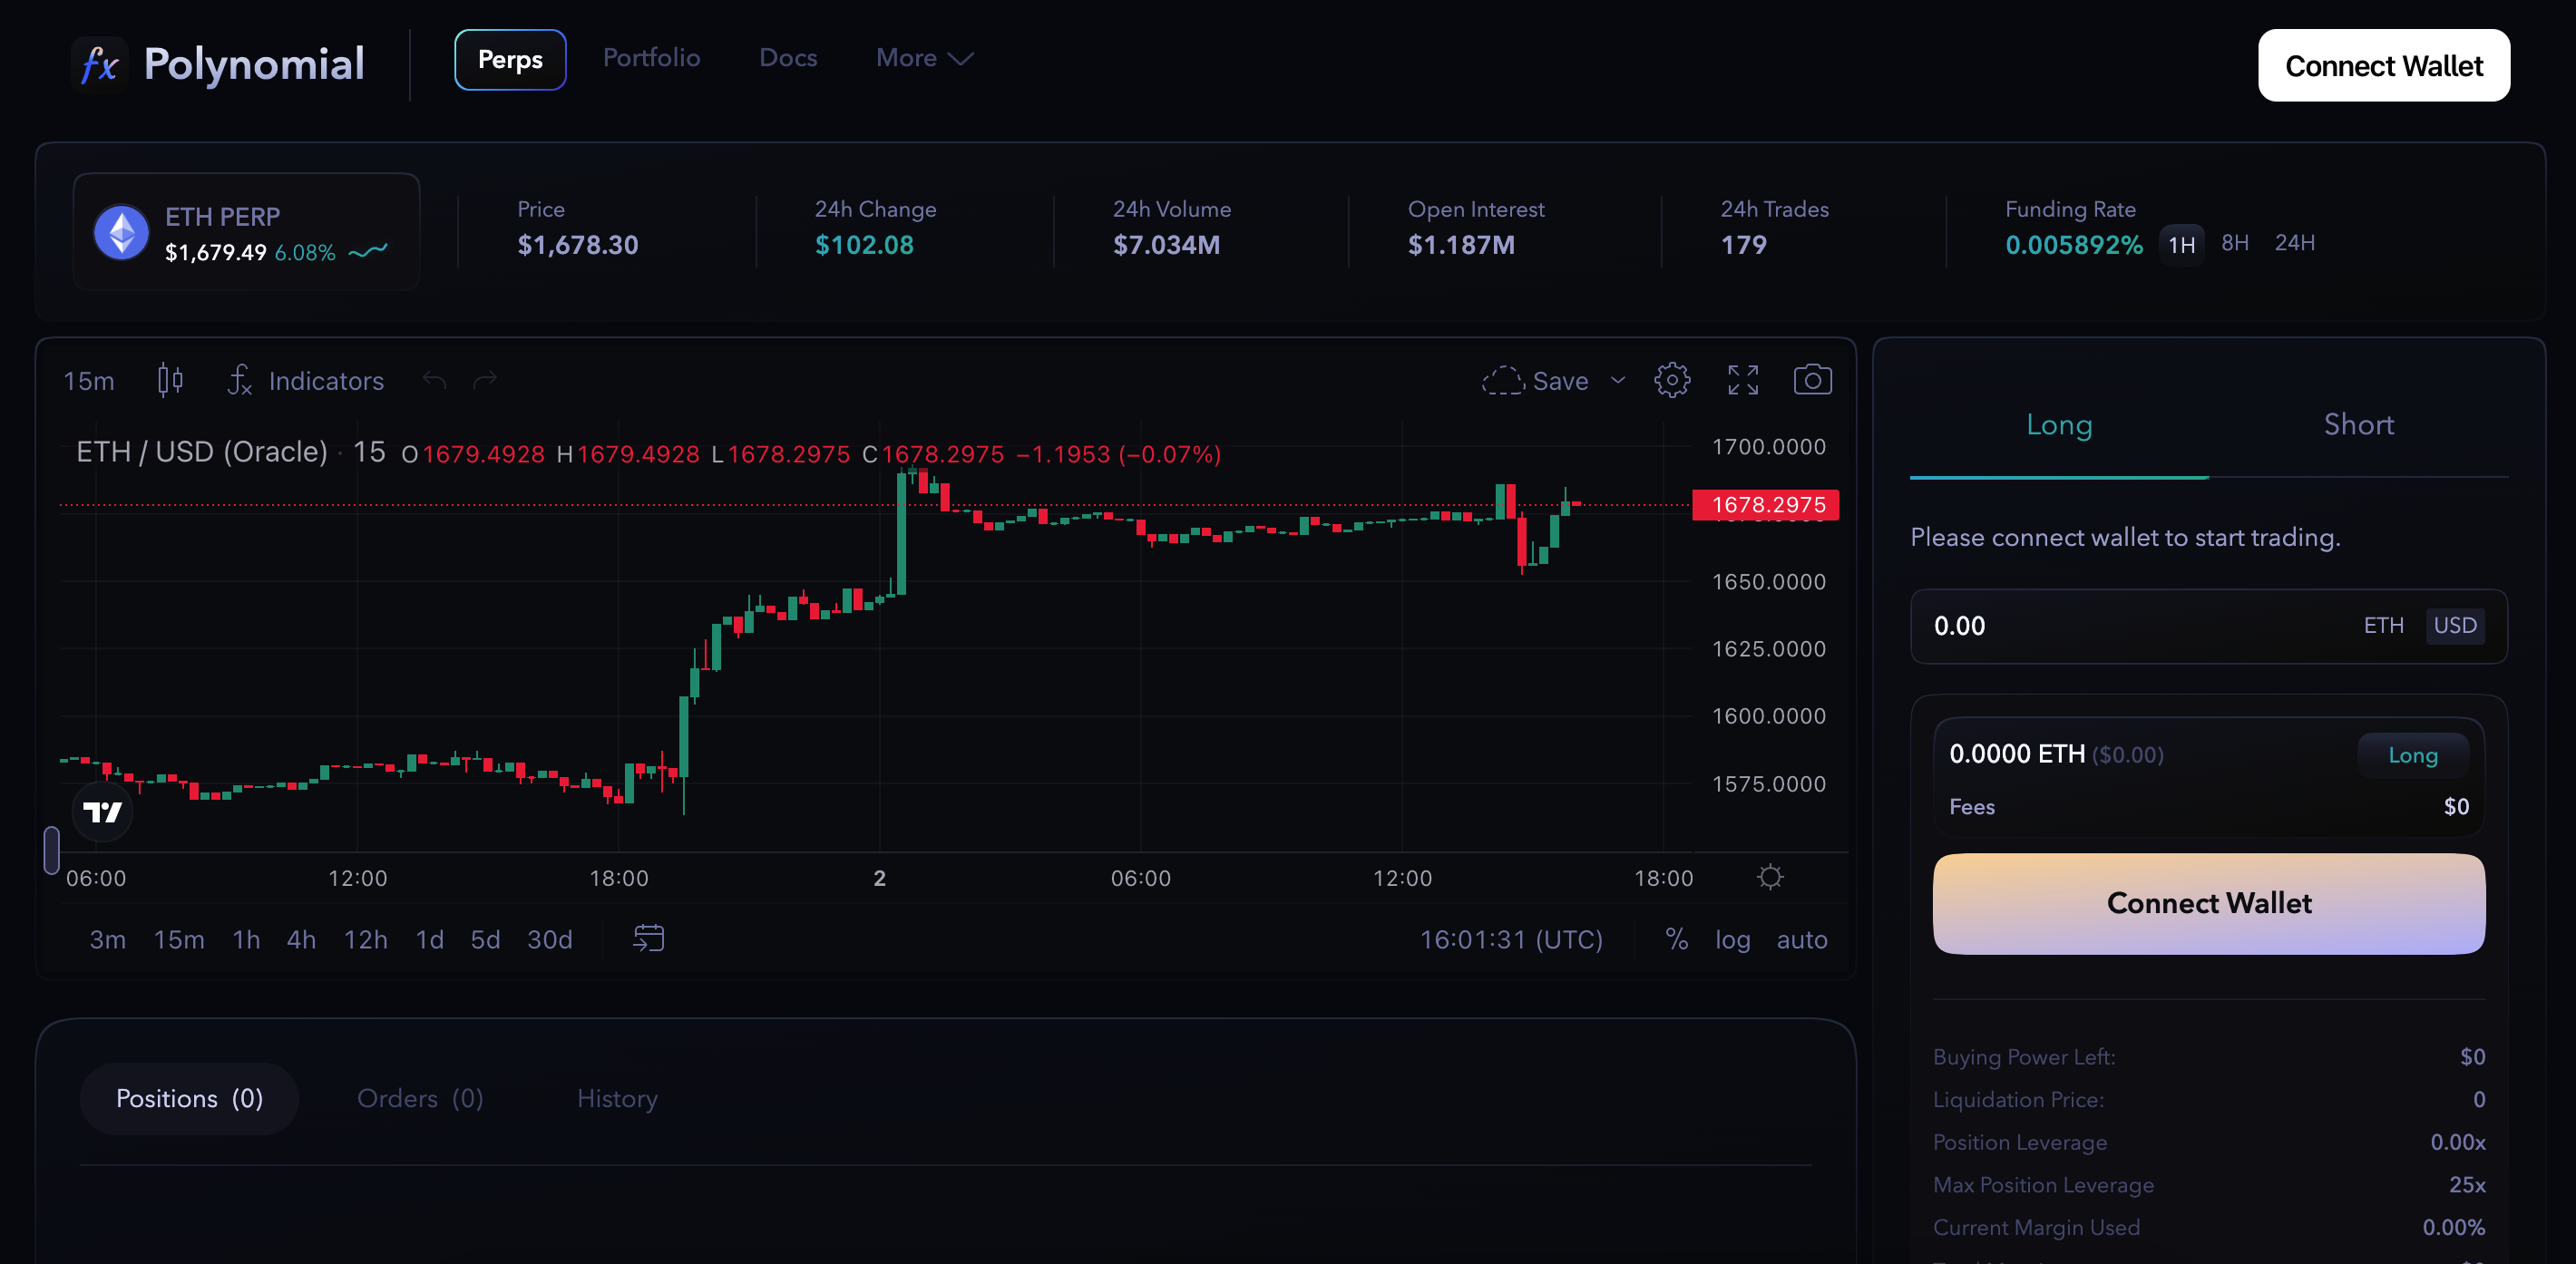Click the ETH / USD (Oracle) chart title
Screen dimensions: 2576x1264
(202, 452)
